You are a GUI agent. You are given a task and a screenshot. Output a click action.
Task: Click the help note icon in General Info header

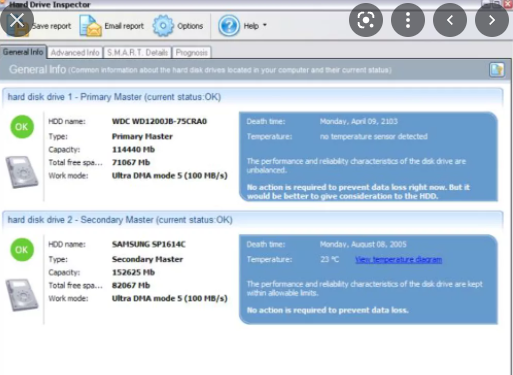pyautogui.click(x=496, y=70)
